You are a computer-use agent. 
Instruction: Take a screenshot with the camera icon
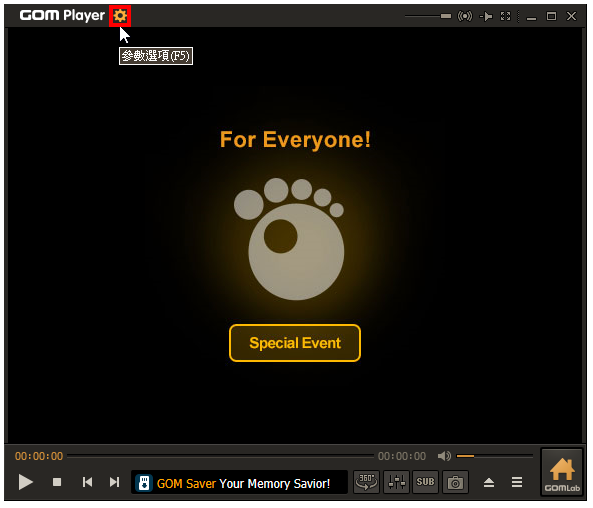pyautogui.click(x=455, y=482)
